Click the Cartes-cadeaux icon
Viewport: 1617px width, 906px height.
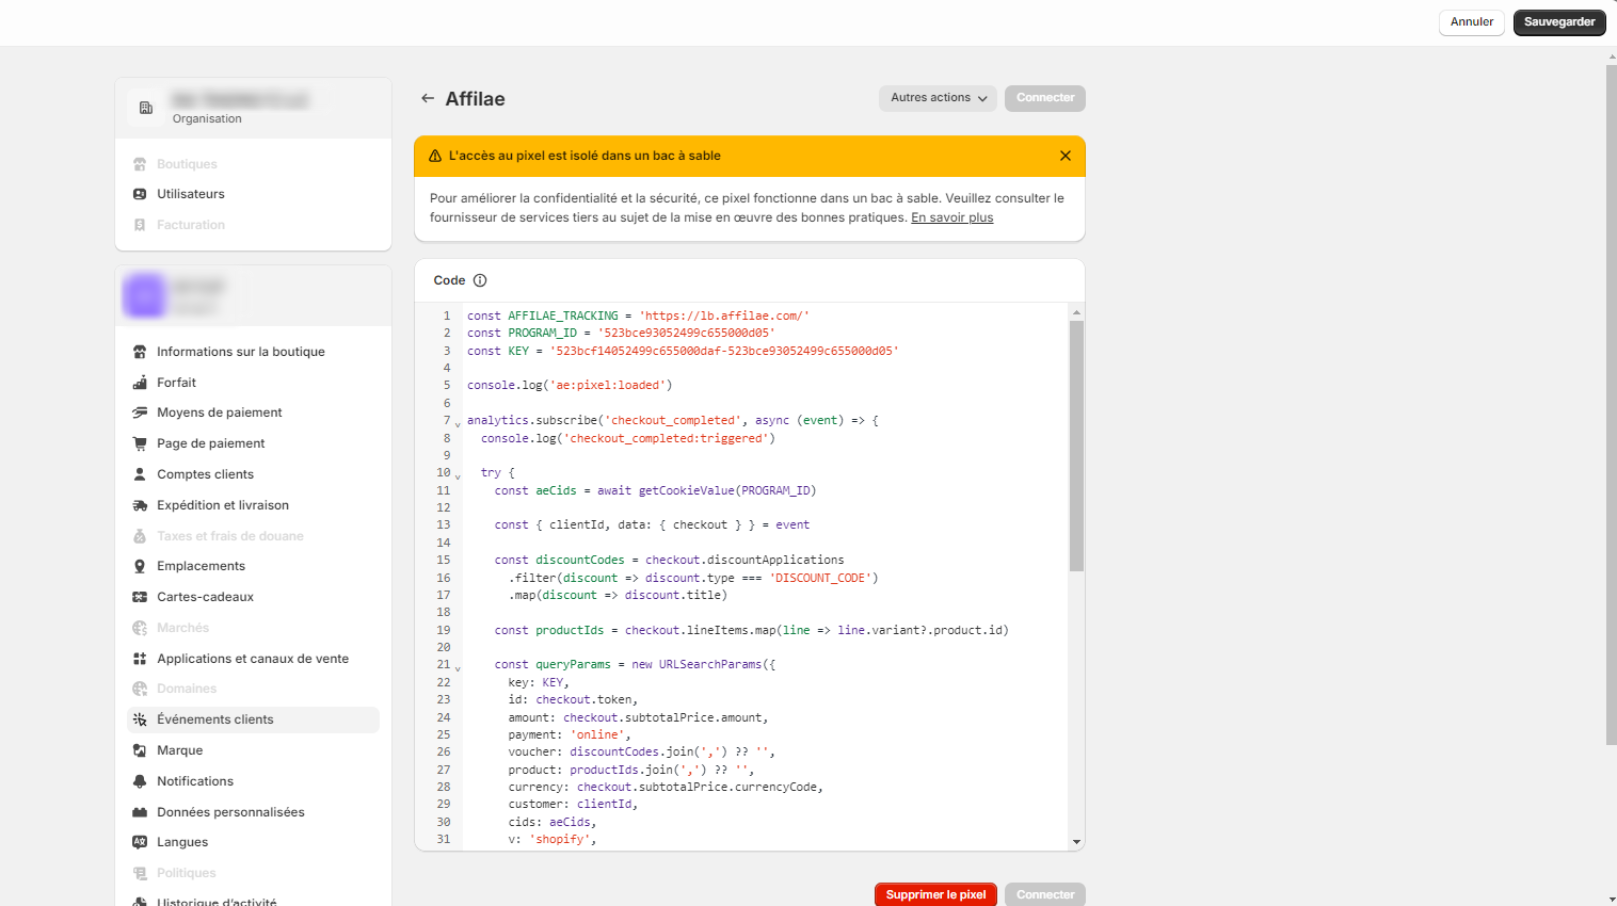(x=140, y=597)
